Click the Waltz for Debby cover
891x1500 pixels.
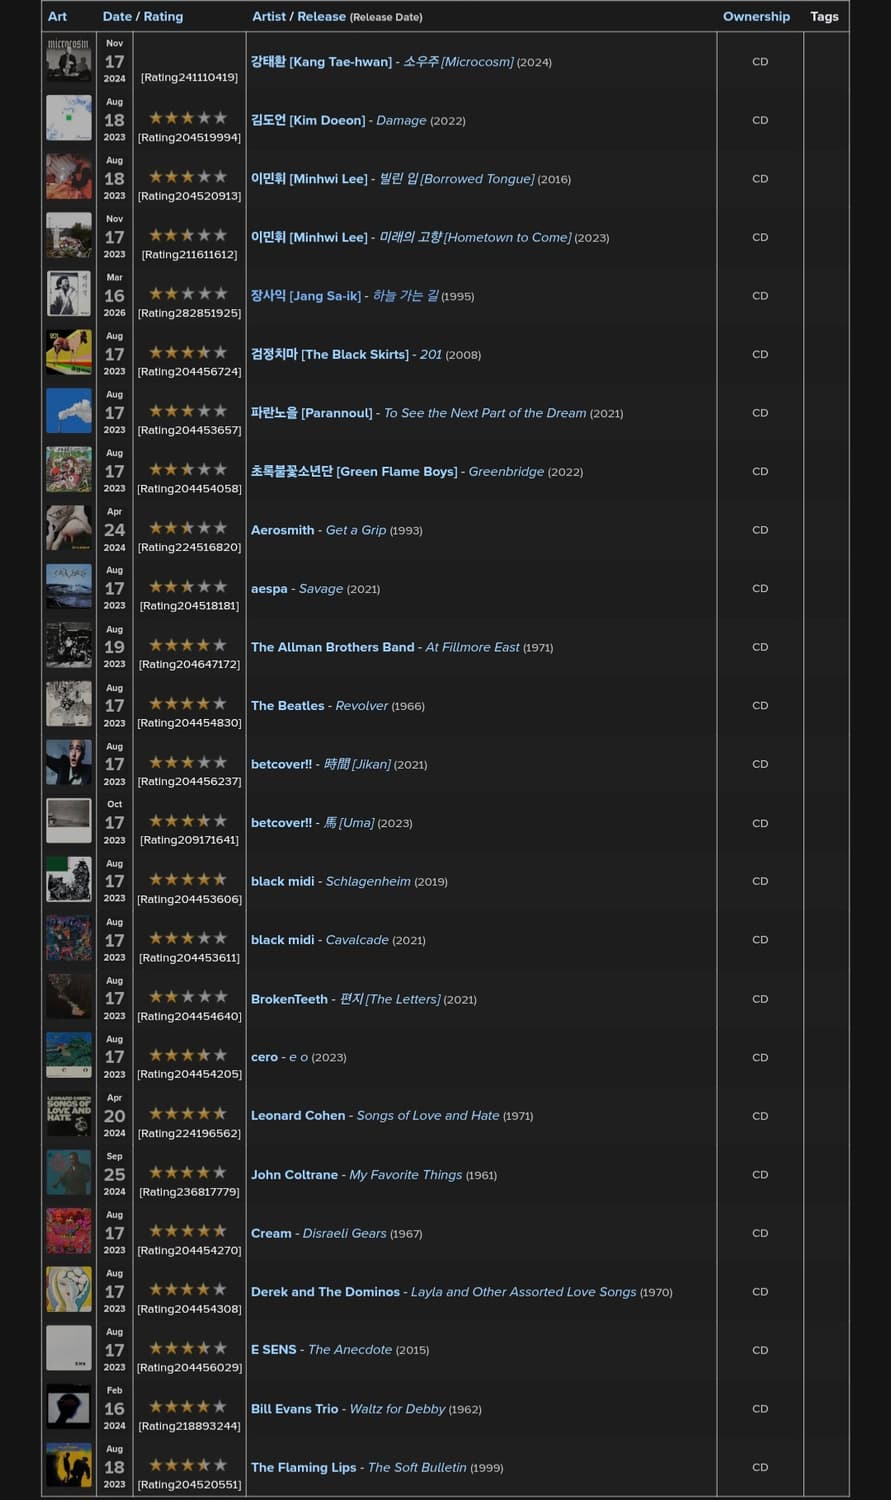[69, 1407]
